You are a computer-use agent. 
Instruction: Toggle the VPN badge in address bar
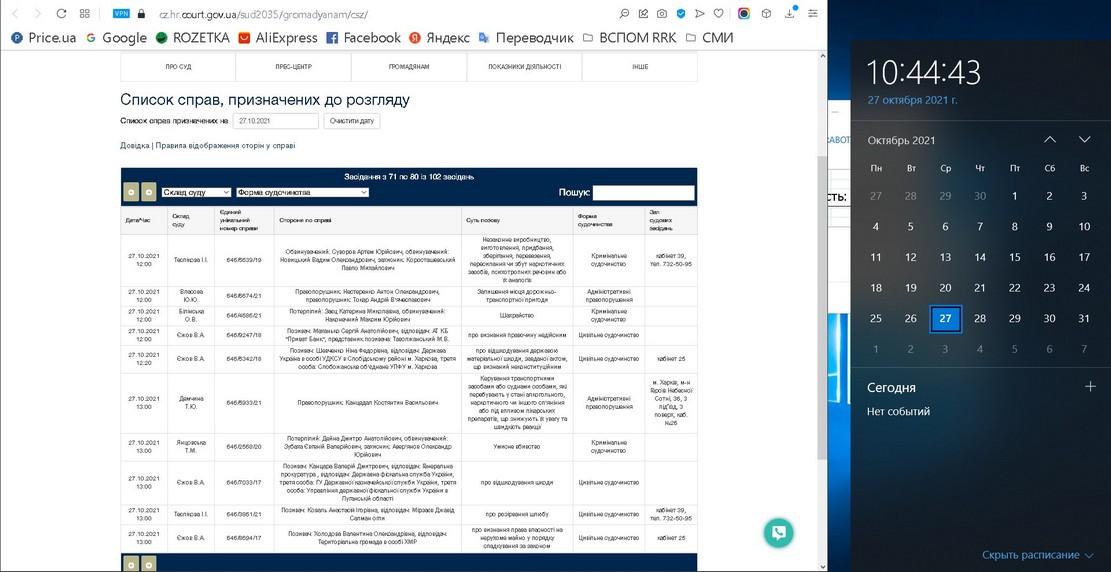(x=121, y=13)
